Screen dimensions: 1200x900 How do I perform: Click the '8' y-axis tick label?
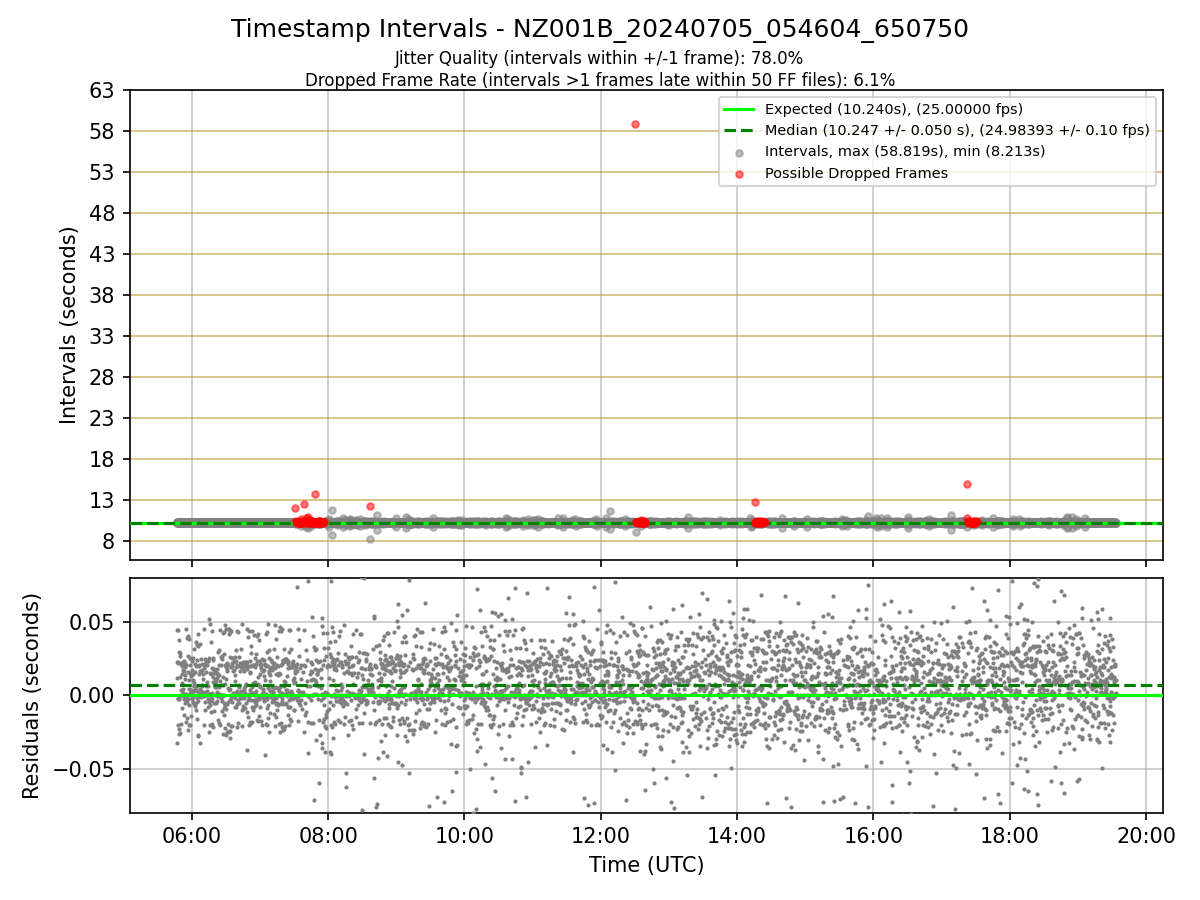click(108, 542)
